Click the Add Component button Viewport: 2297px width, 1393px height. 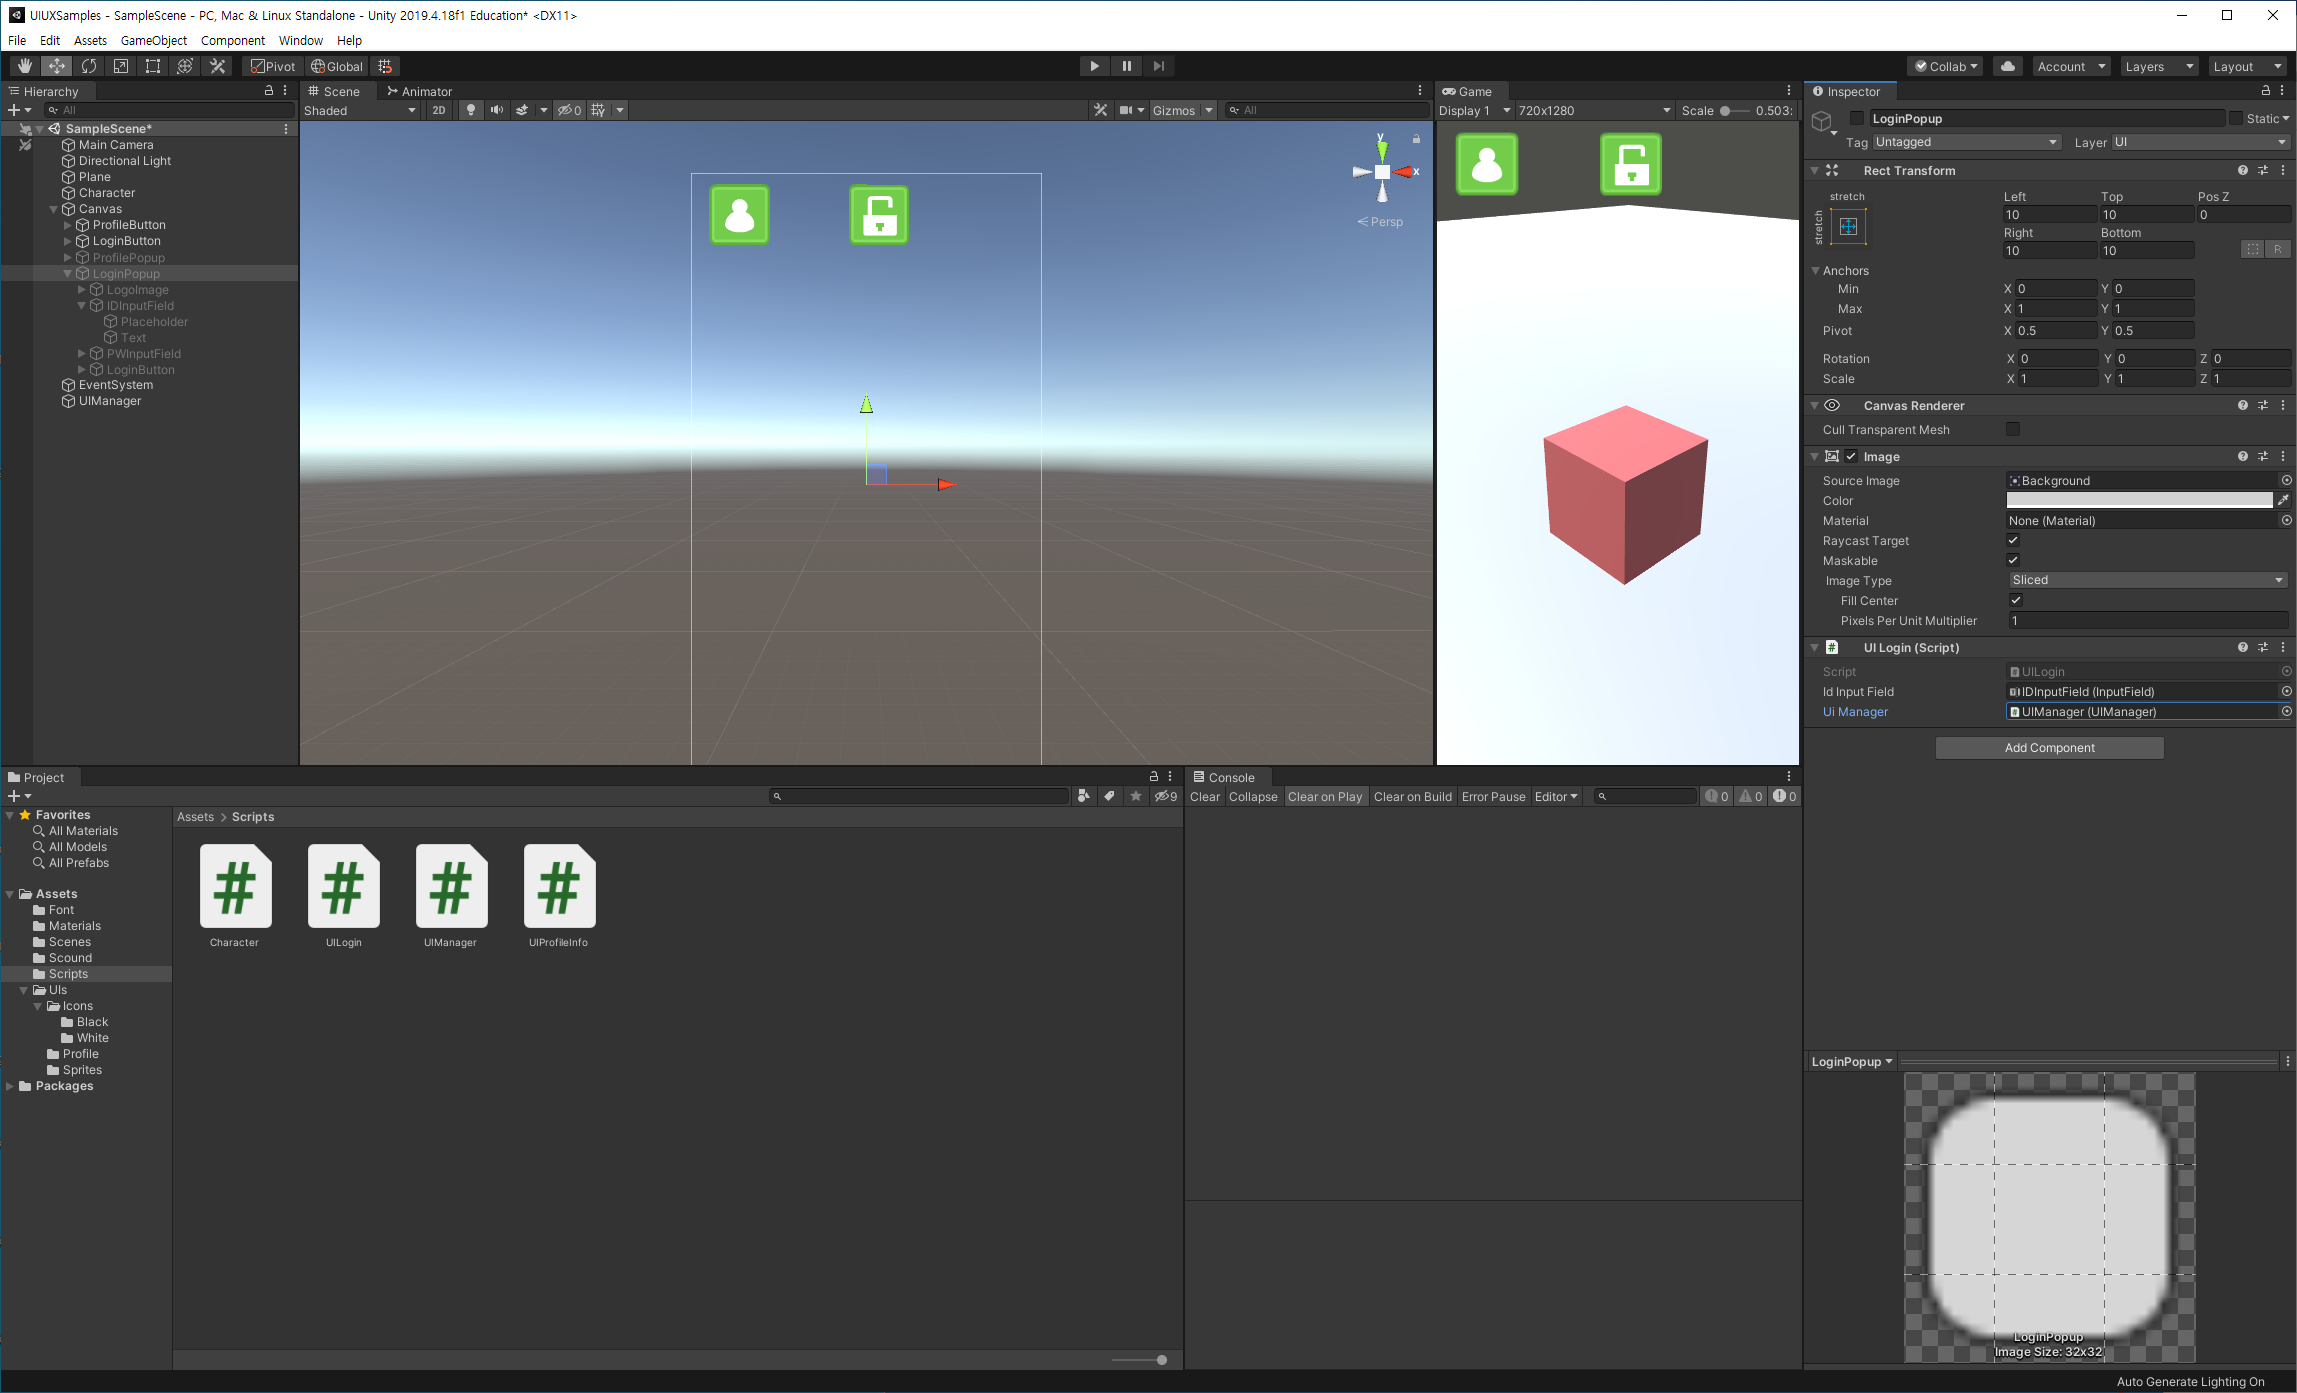pos(2049,748)
